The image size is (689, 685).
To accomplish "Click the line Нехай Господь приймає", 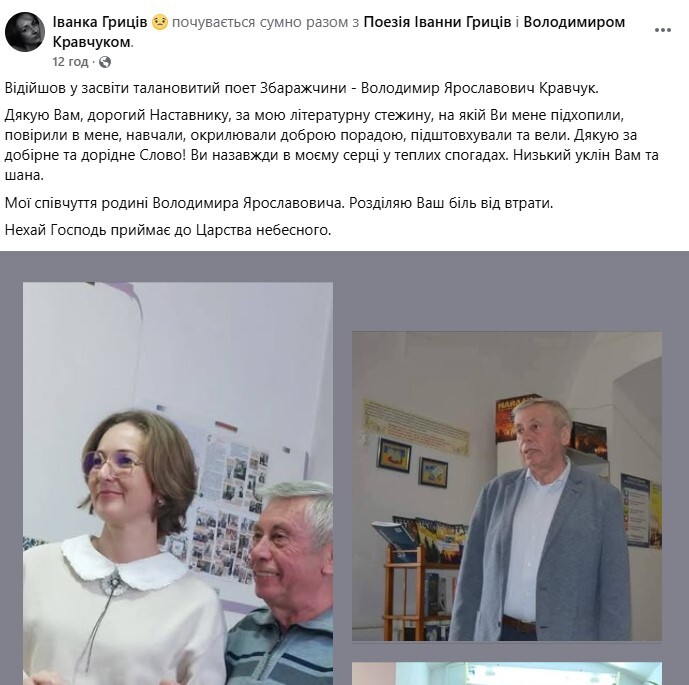I will (x=168, y=230).
